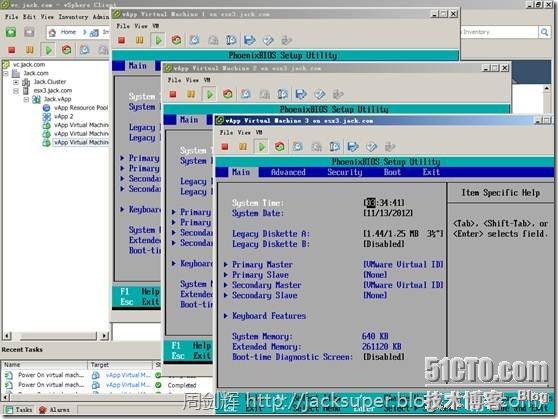Click the red power-off icon in VM 2 window
Image resolution: width=558 pixels, height=419 pixels.
click(x=173, y=94)
